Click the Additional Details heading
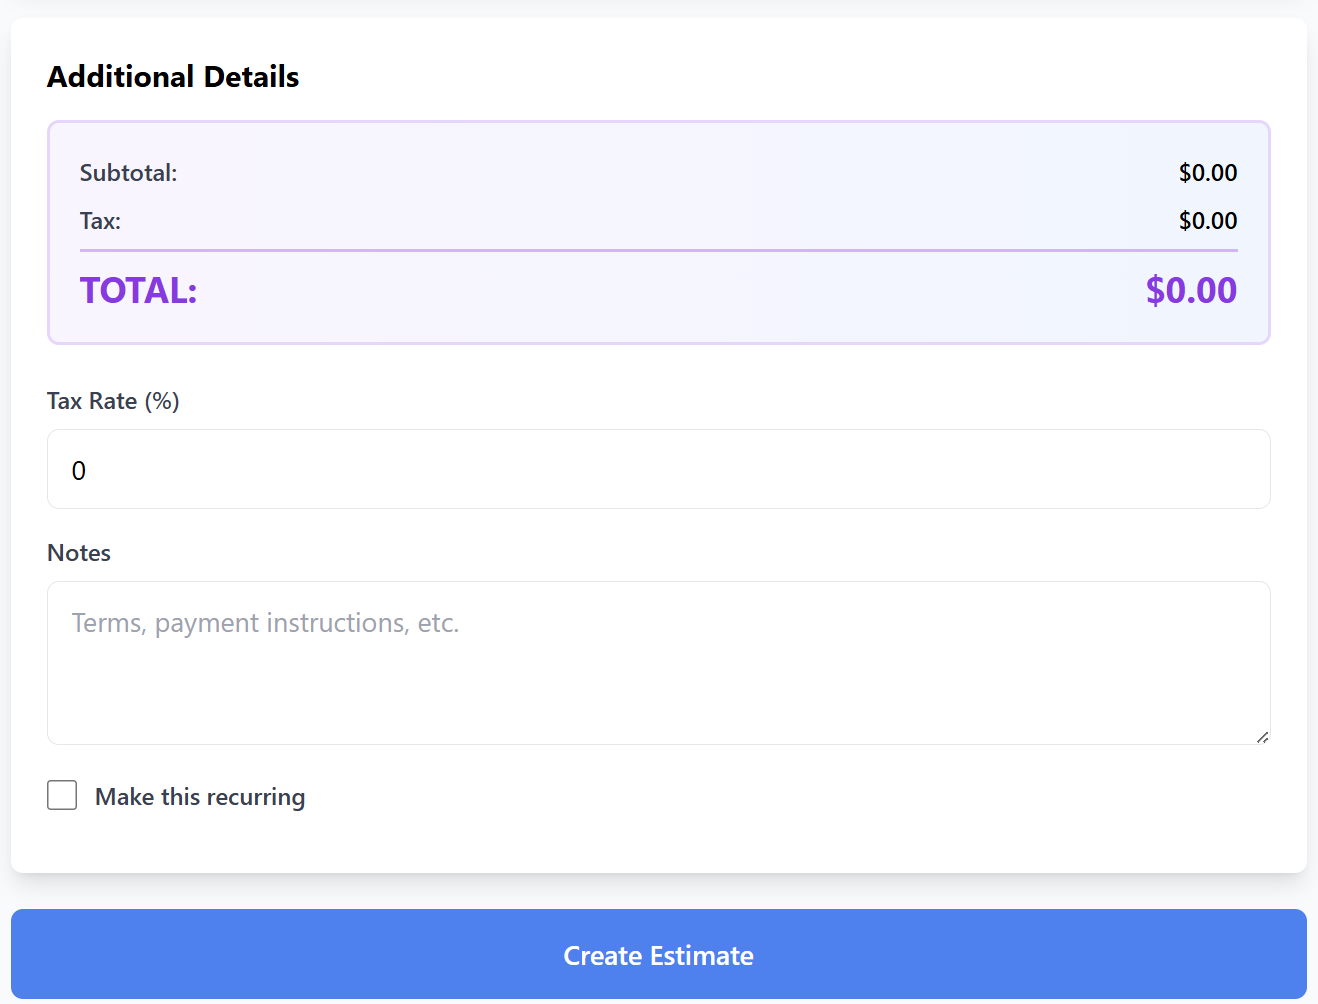The image size is (1318, 1004). click(173, 77)
